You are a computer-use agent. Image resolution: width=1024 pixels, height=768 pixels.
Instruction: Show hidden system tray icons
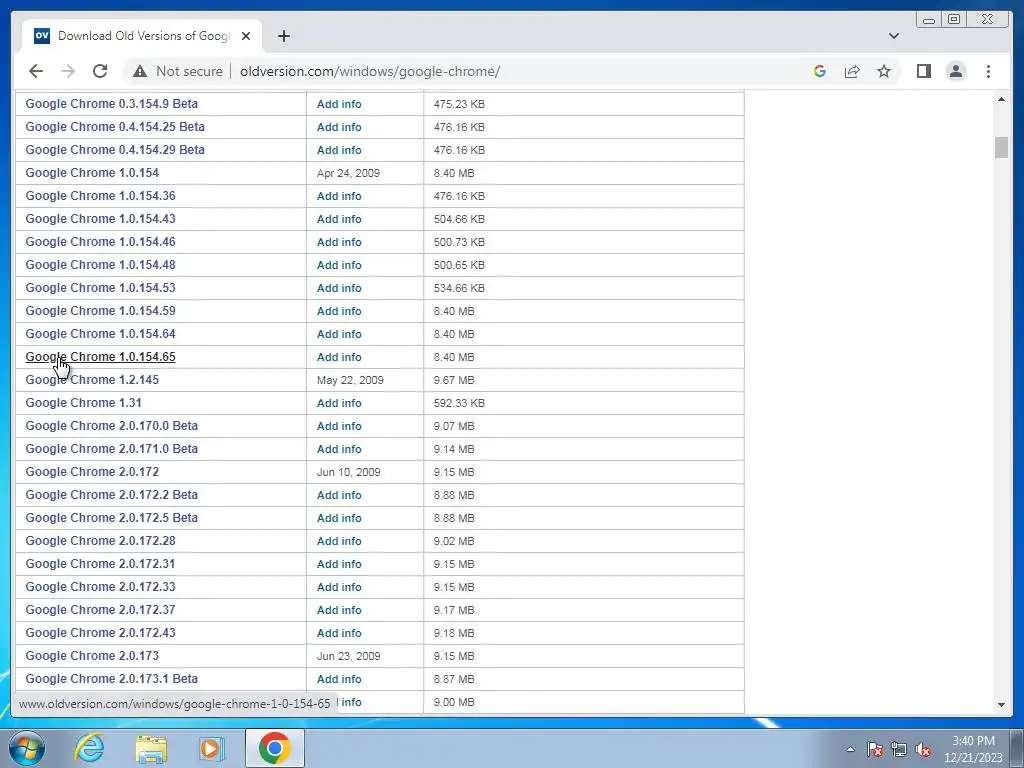point(850,749)
